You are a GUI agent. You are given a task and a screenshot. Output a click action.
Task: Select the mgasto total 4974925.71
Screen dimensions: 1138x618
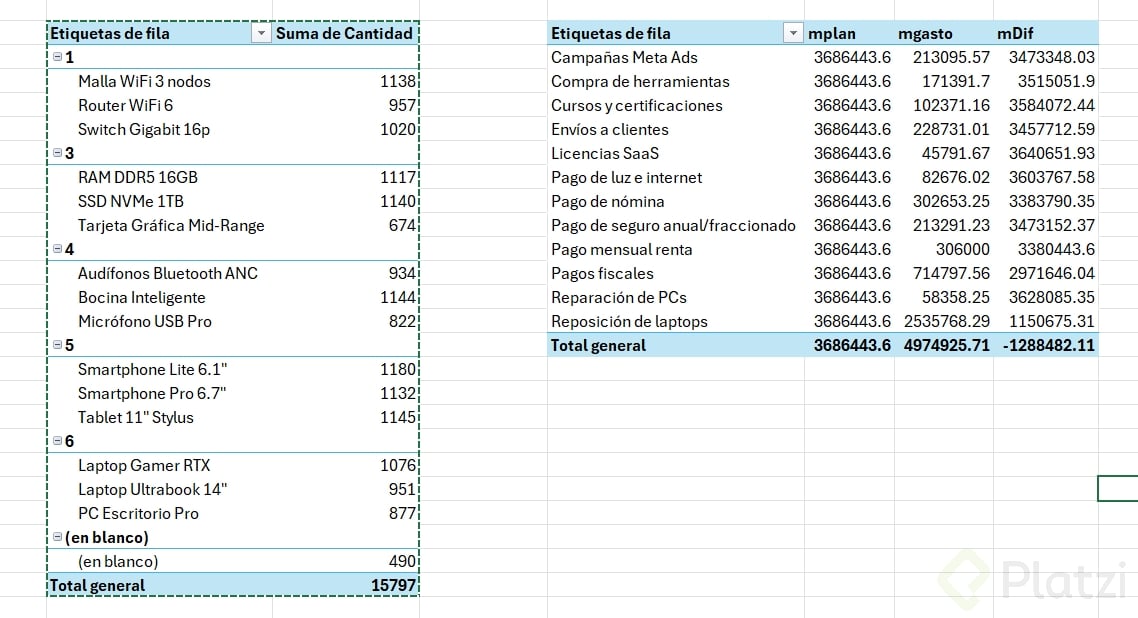946,345
